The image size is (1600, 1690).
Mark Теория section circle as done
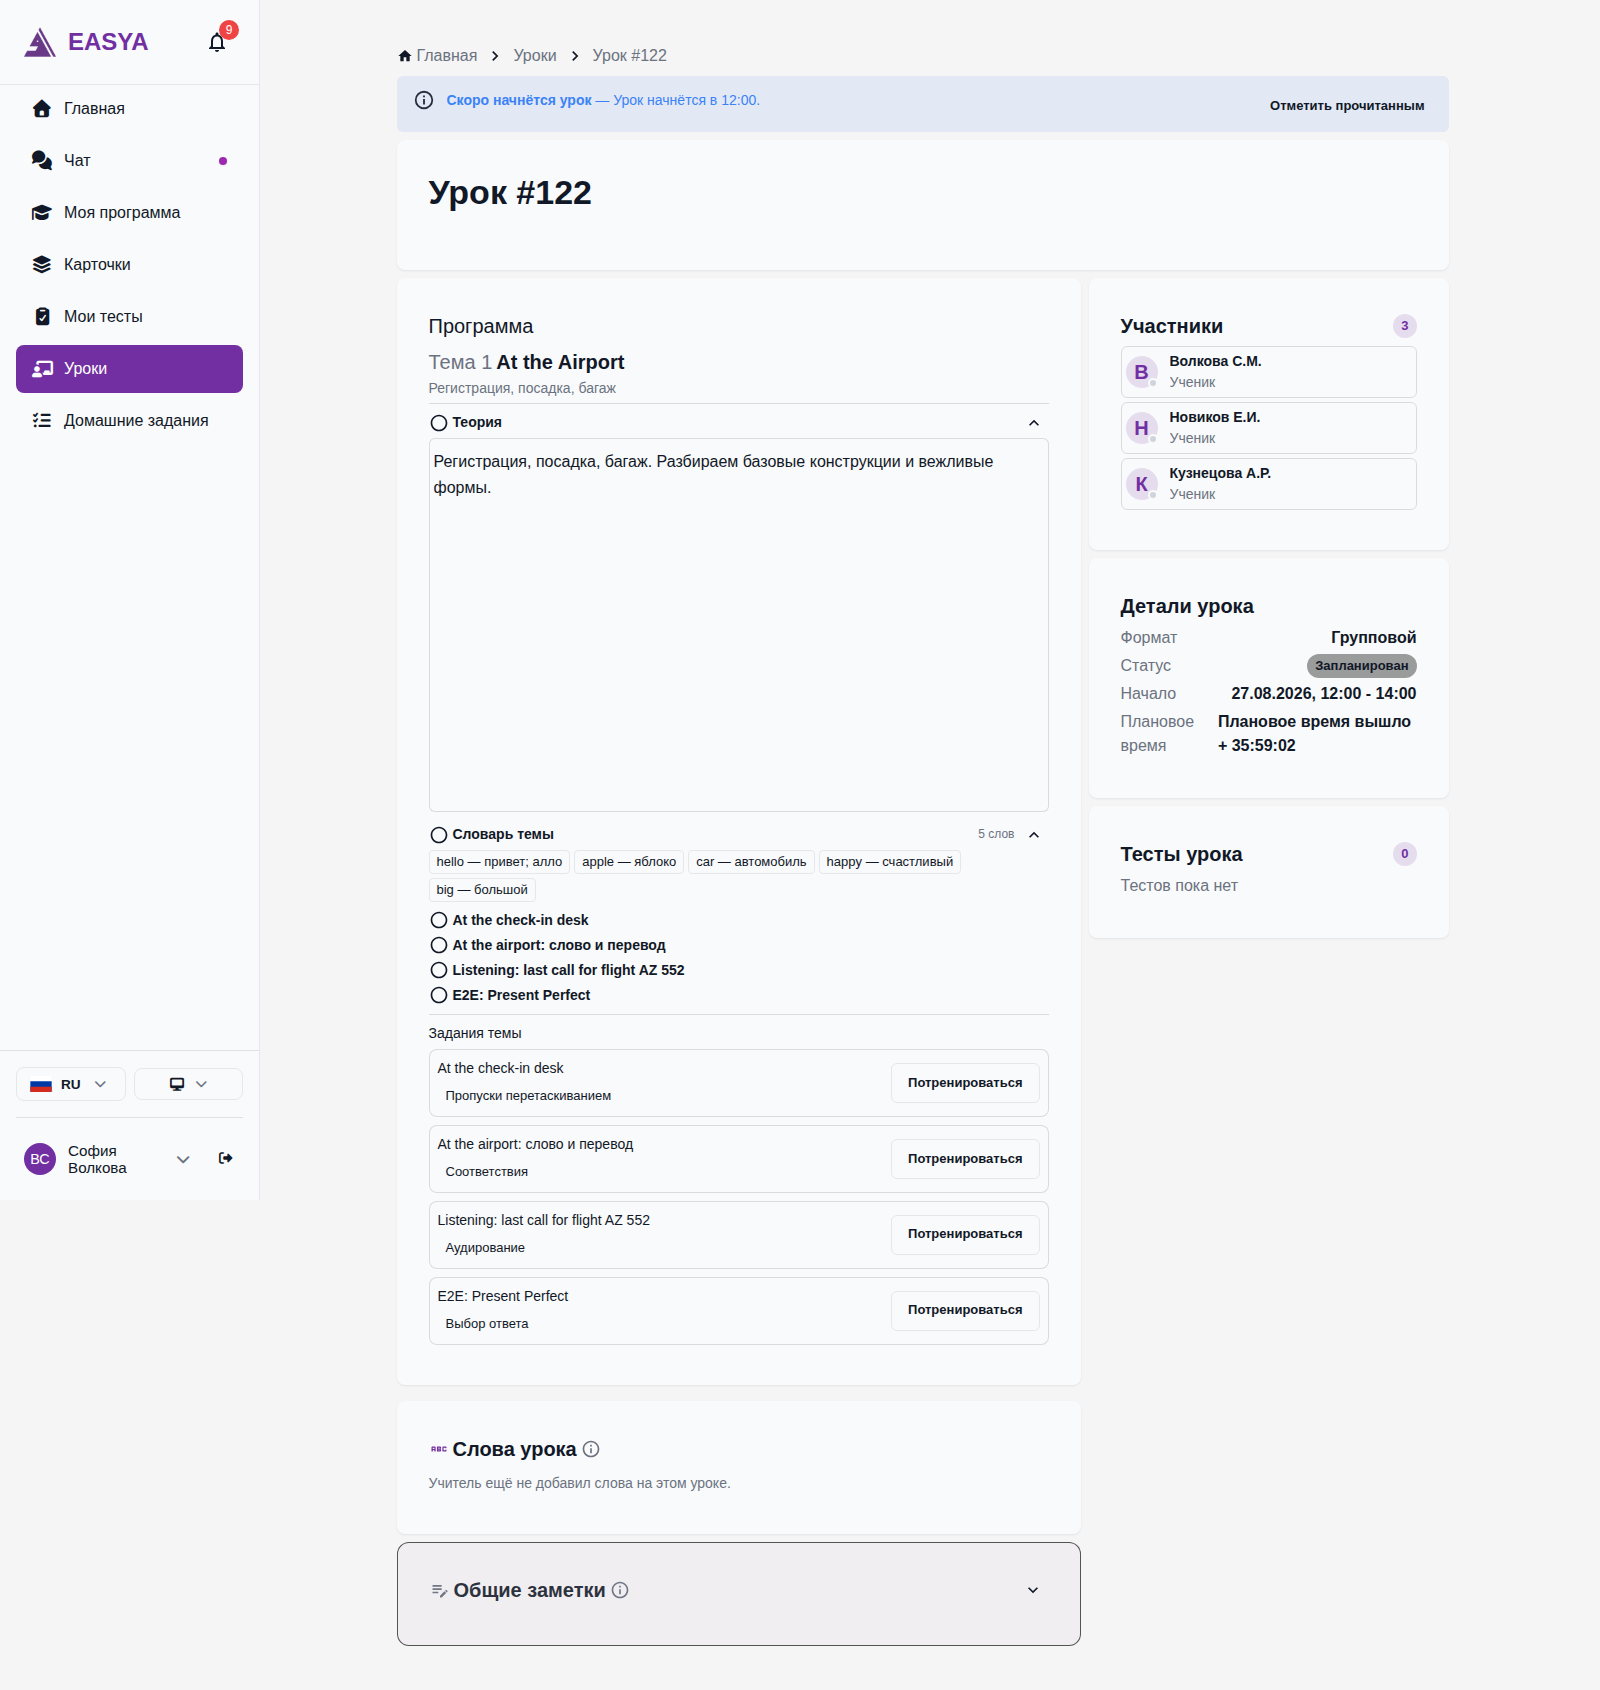point(439,423)
